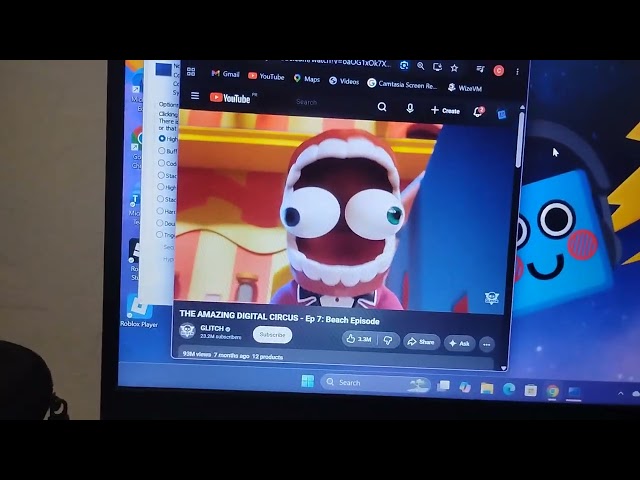Screen dimensions: 640x480
Task: Click the video player to pause
Action: point(343,210)
